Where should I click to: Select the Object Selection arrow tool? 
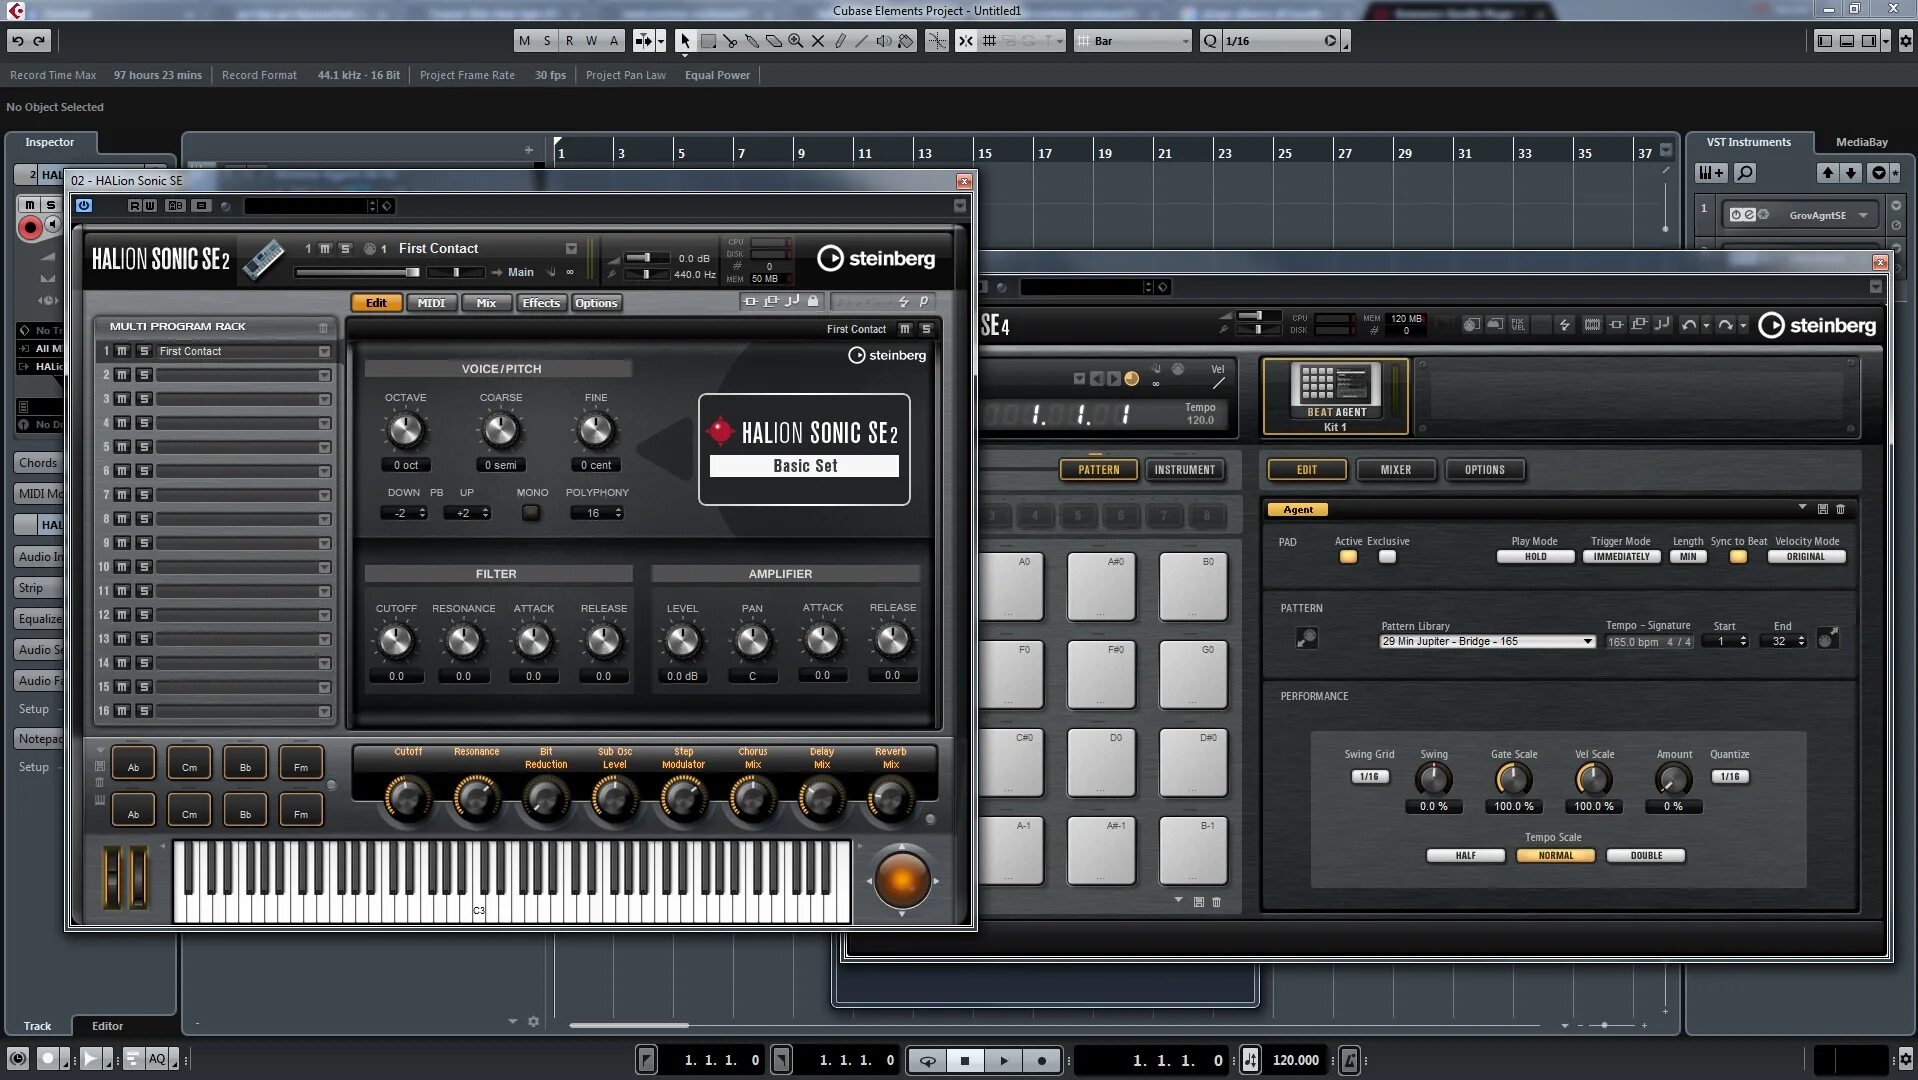(x=685, y=41)
